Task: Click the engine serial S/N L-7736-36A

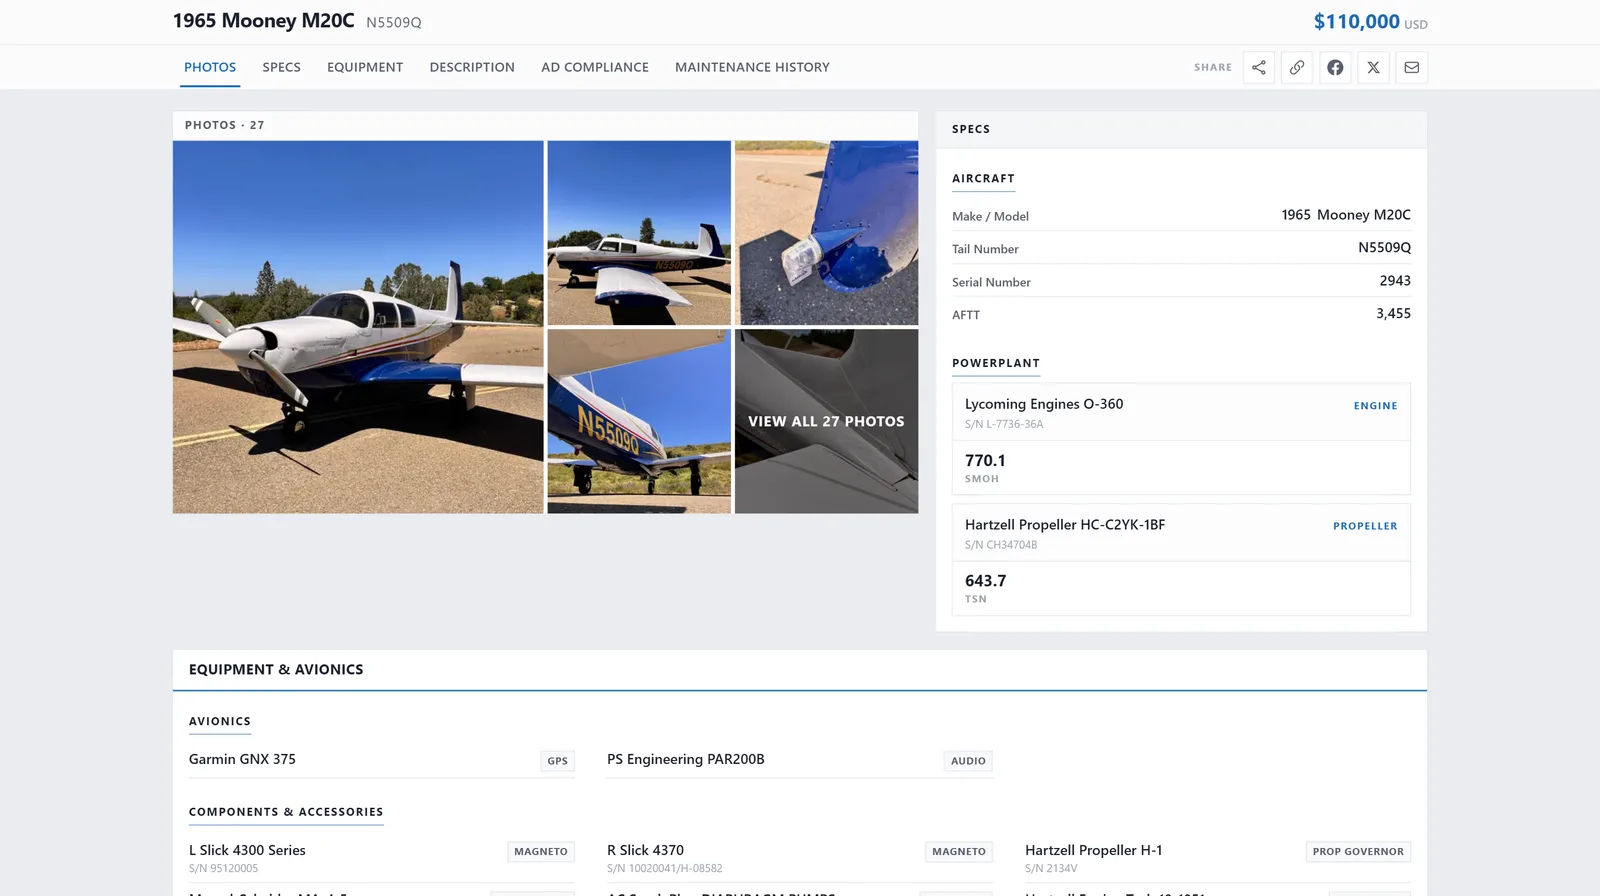Action: [1004, 425]
